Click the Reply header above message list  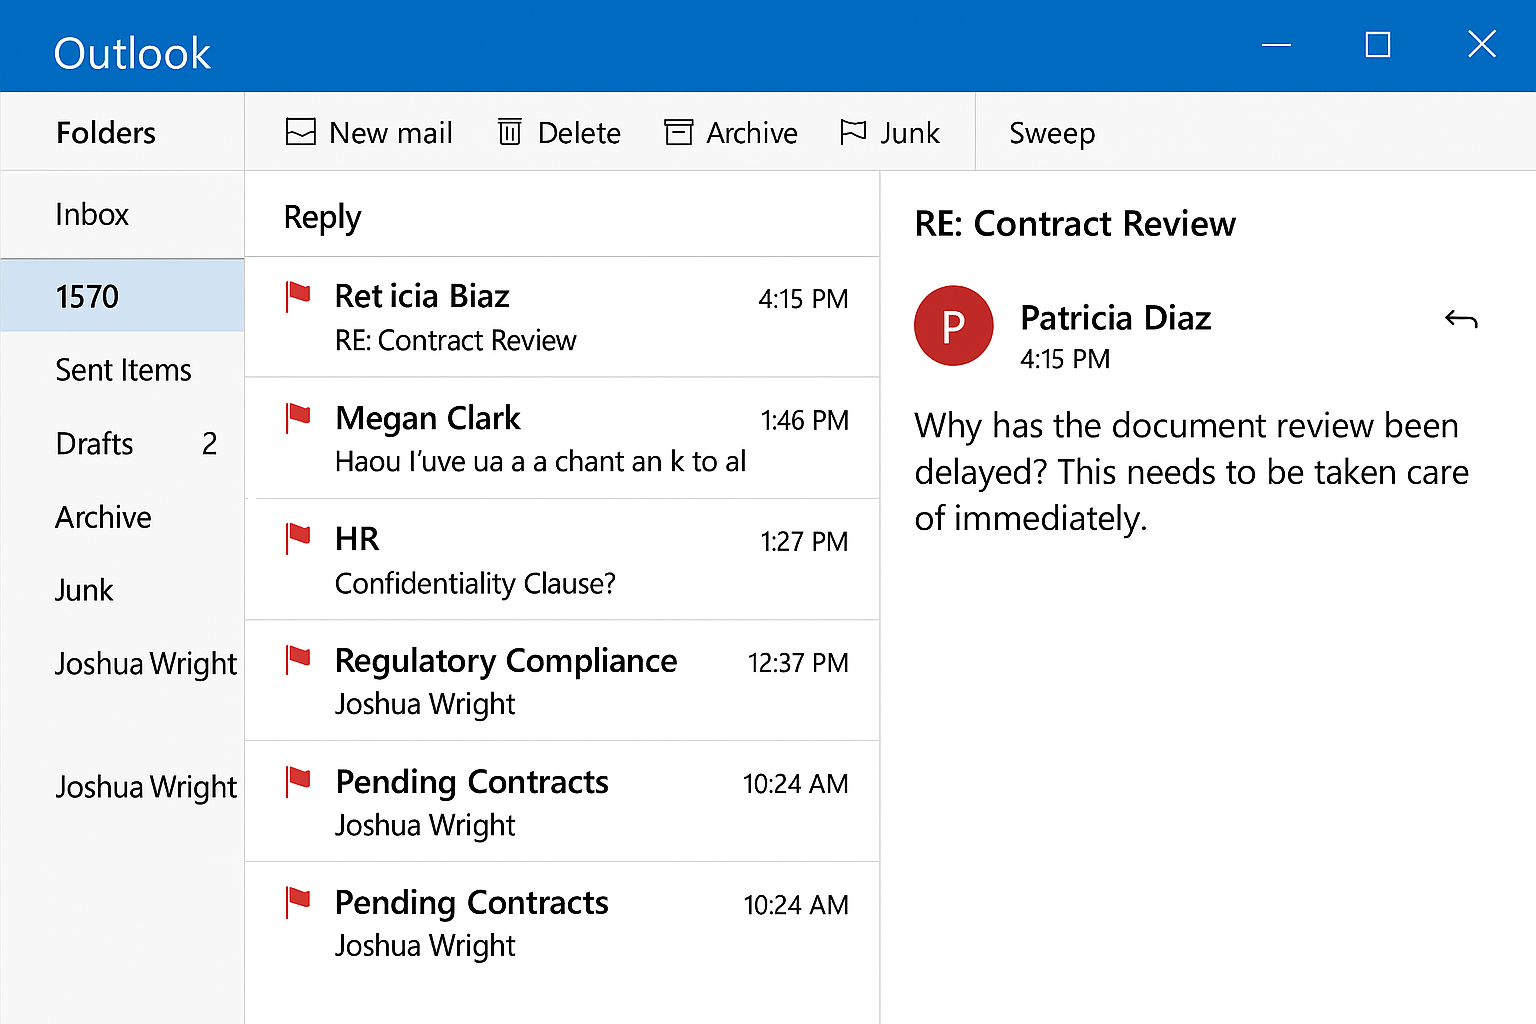[x=322, y=217]
